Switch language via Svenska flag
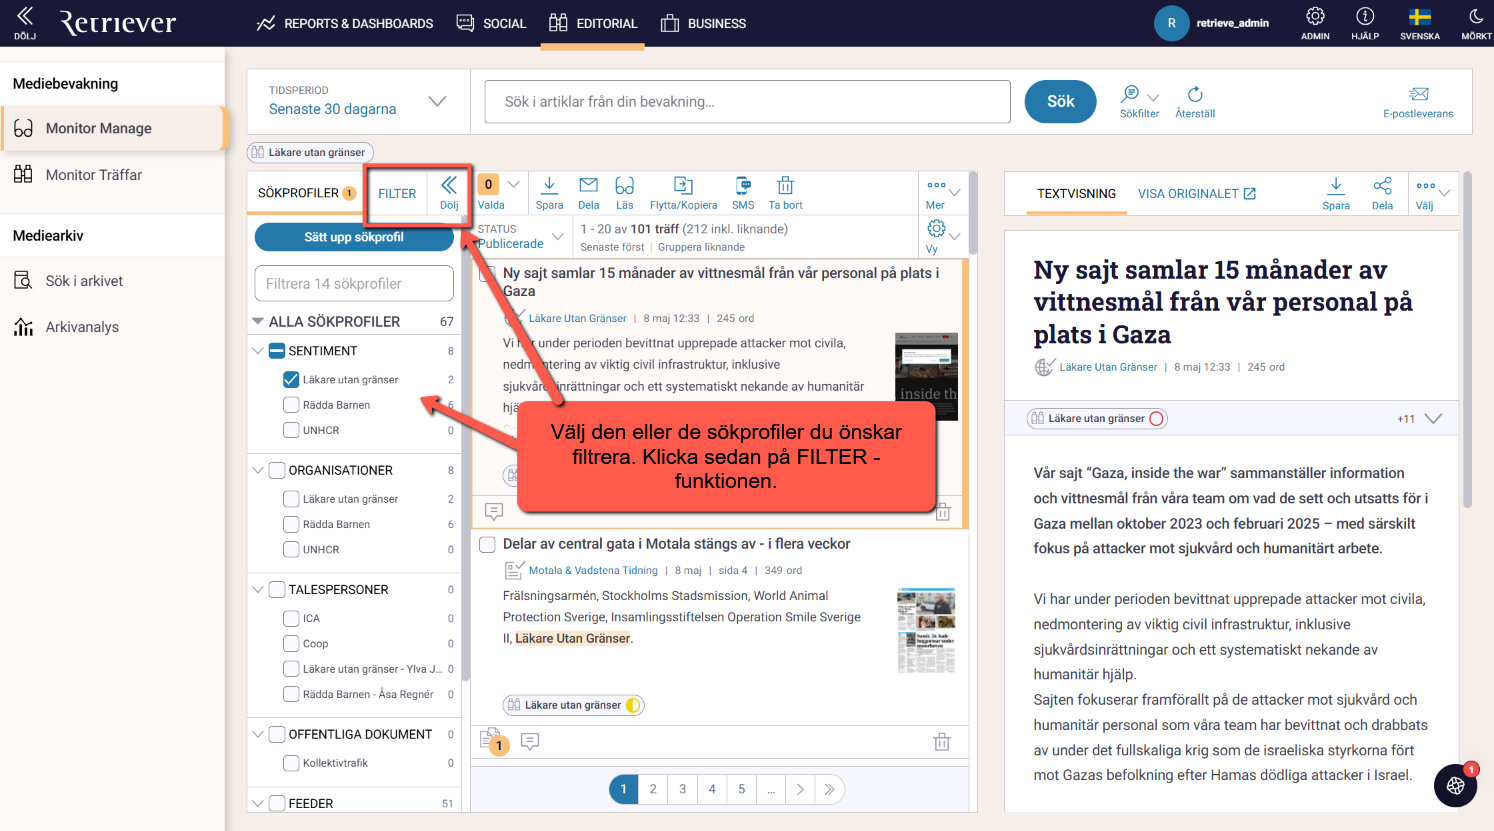Viewport: 1494px width, 831px height. tap(1420, 23)
